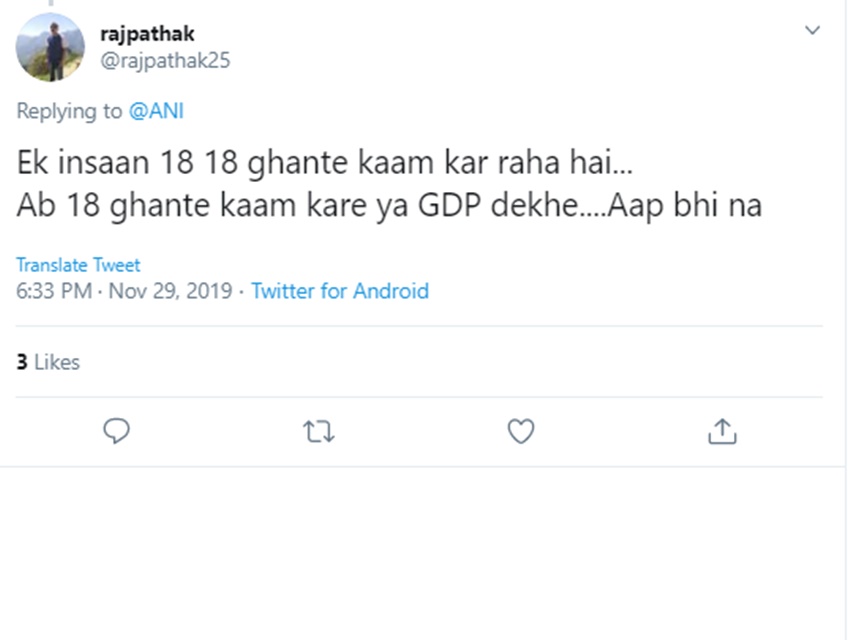This screenshot has width=850, height=640.
Task: Click the bold 3 likes count
Action: (x=22, y=362)
